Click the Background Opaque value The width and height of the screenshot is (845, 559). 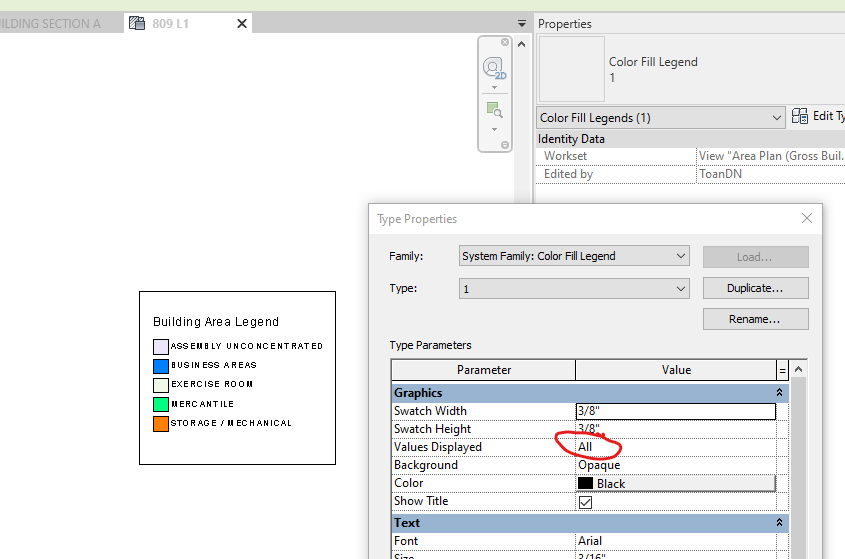click(676, 465)
